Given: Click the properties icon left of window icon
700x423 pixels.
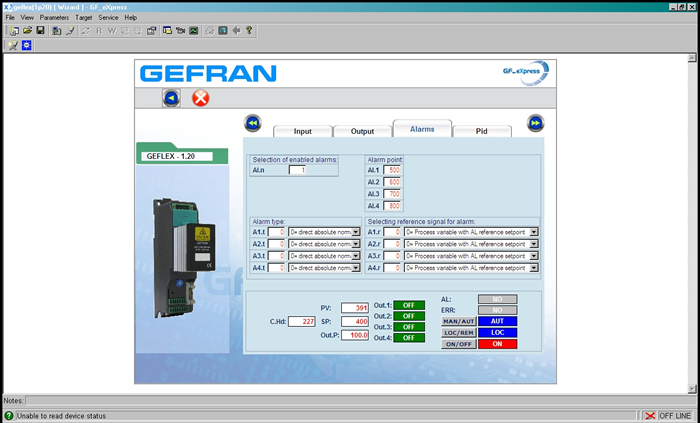Looking at the screenshot, I should 152,31.
